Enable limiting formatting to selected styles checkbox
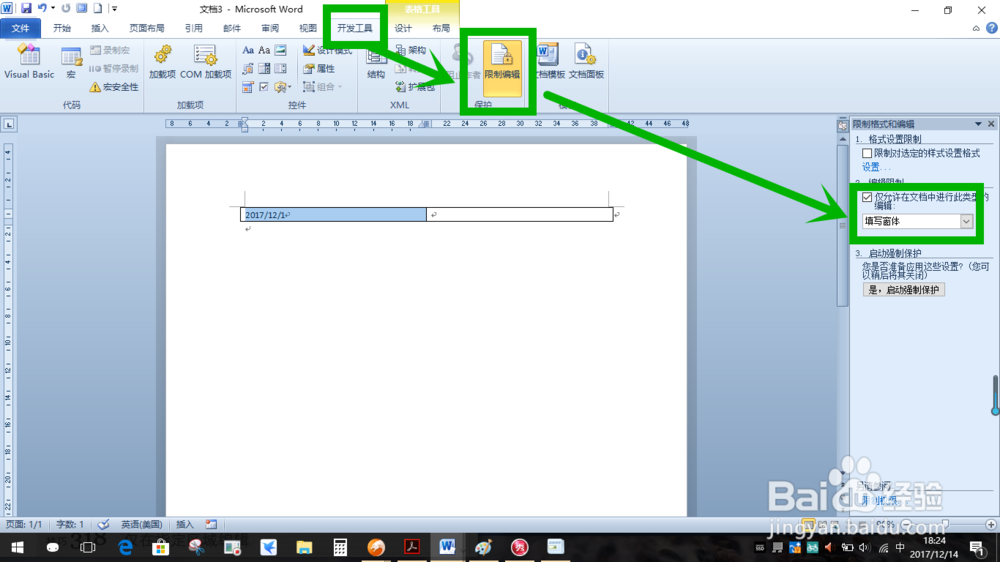The image size is (1000, 562). 867,153
